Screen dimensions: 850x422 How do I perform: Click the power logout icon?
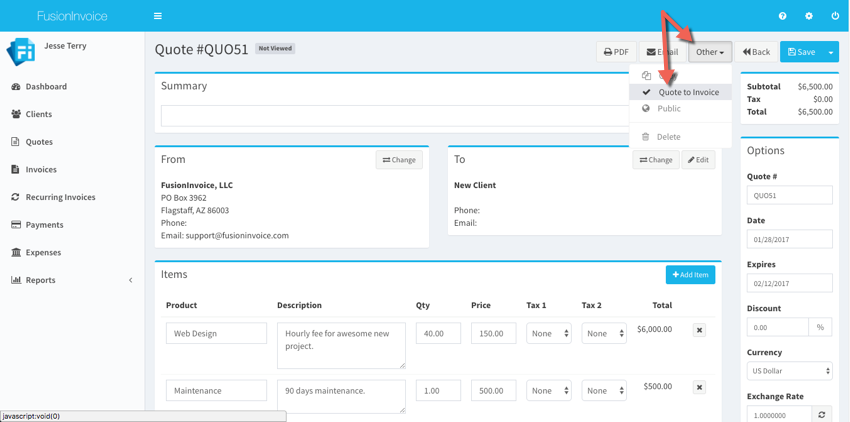point(835,16)
